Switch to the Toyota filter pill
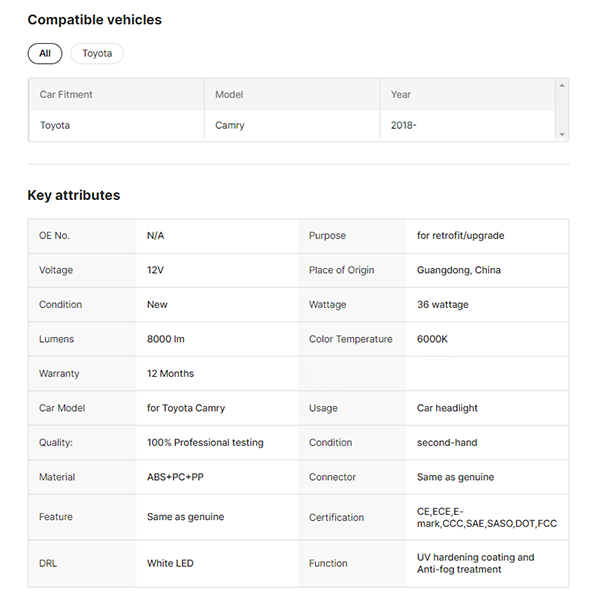Viewport: 600px width, 600px height. [97, 54]
